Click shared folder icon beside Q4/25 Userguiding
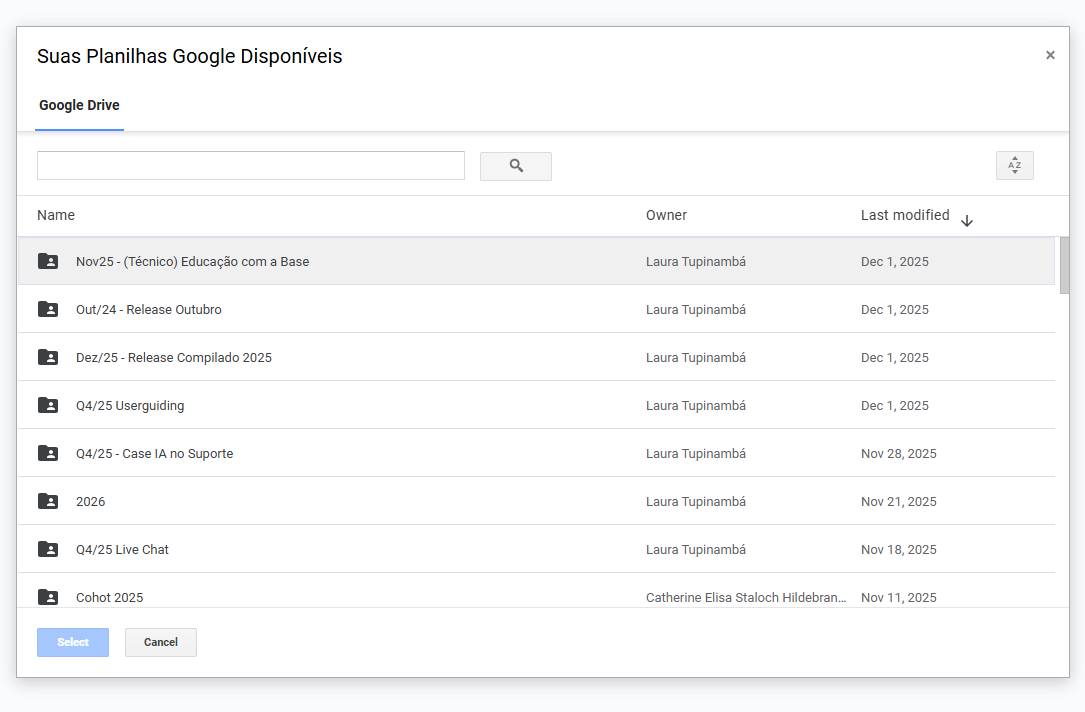The height and width of the screenshot is (712, 1085). tap(48, 406)
